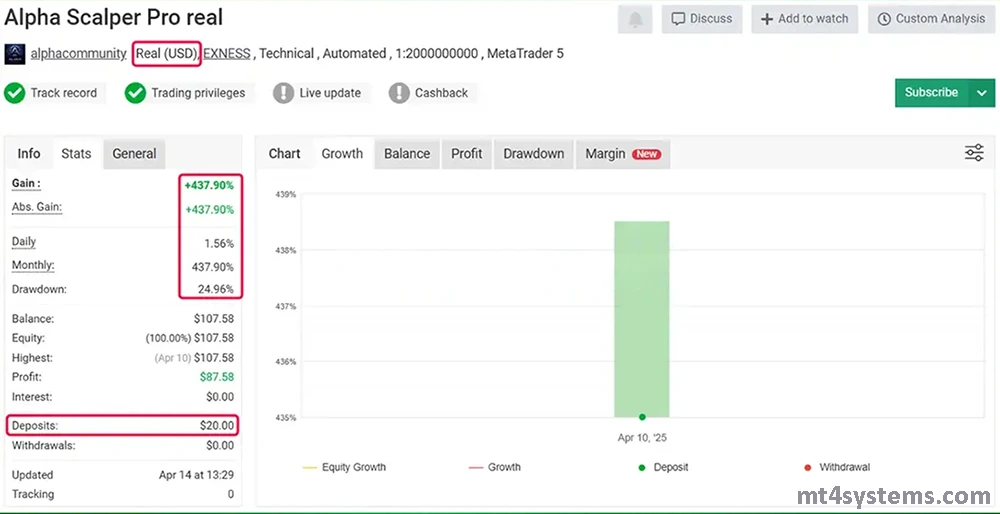The image size is (1000, 514).
Task: Toggle Growth legend series
Action: pyautogui.click(x=494, y=467)
